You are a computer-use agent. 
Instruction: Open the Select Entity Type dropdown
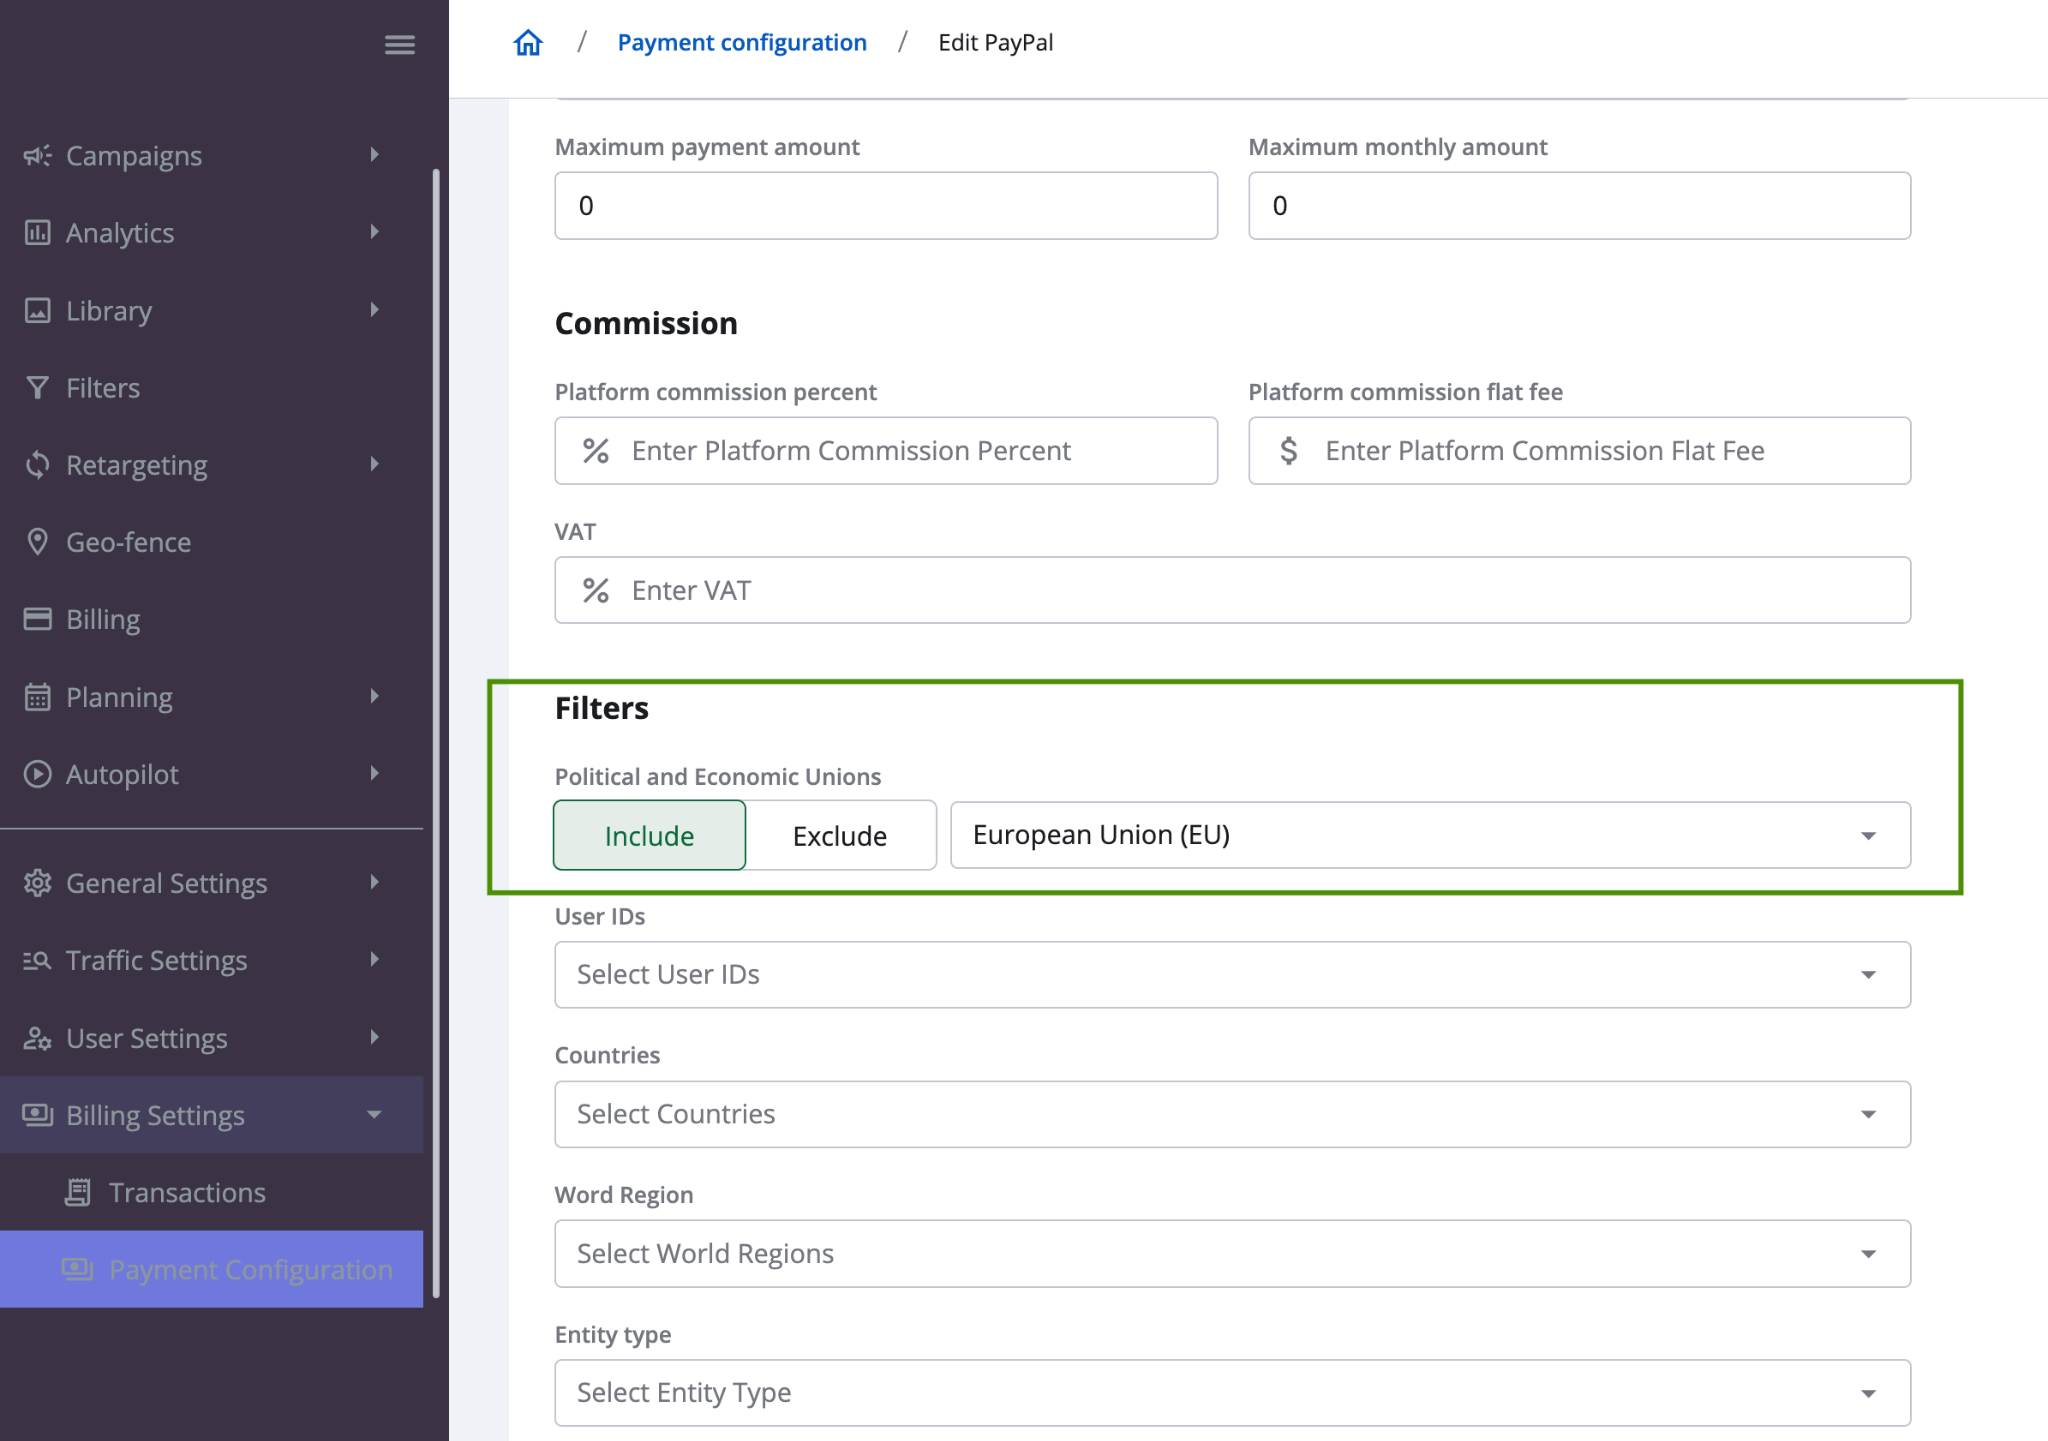[1232, 1392]
